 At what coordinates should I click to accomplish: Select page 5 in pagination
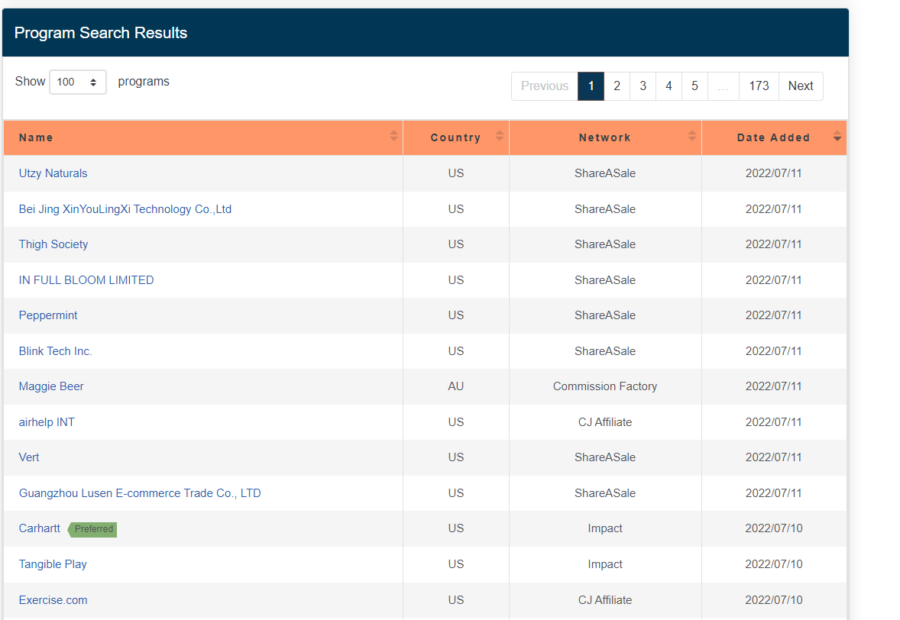(694, 86)
